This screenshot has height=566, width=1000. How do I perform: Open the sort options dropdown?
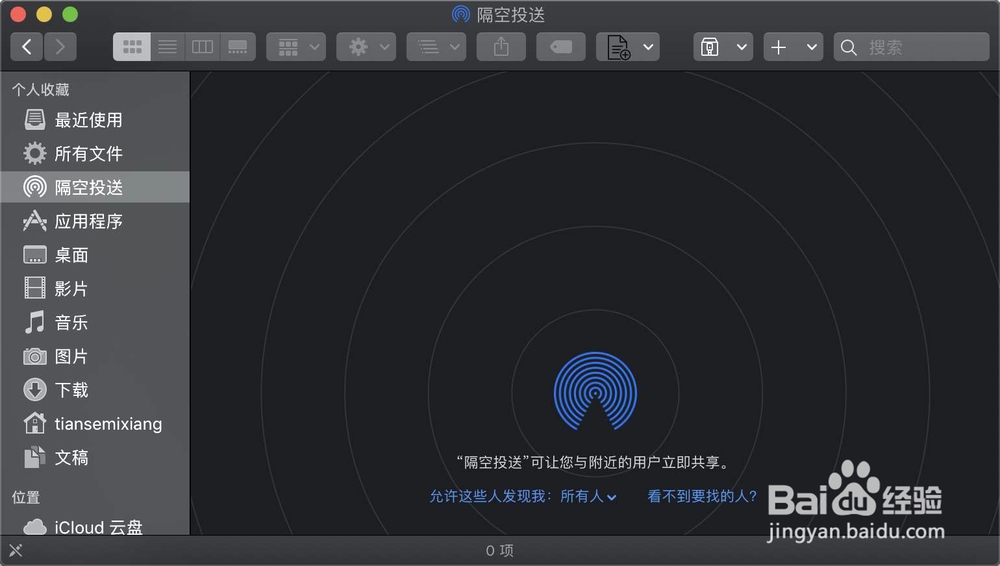(x=436, y=47)
